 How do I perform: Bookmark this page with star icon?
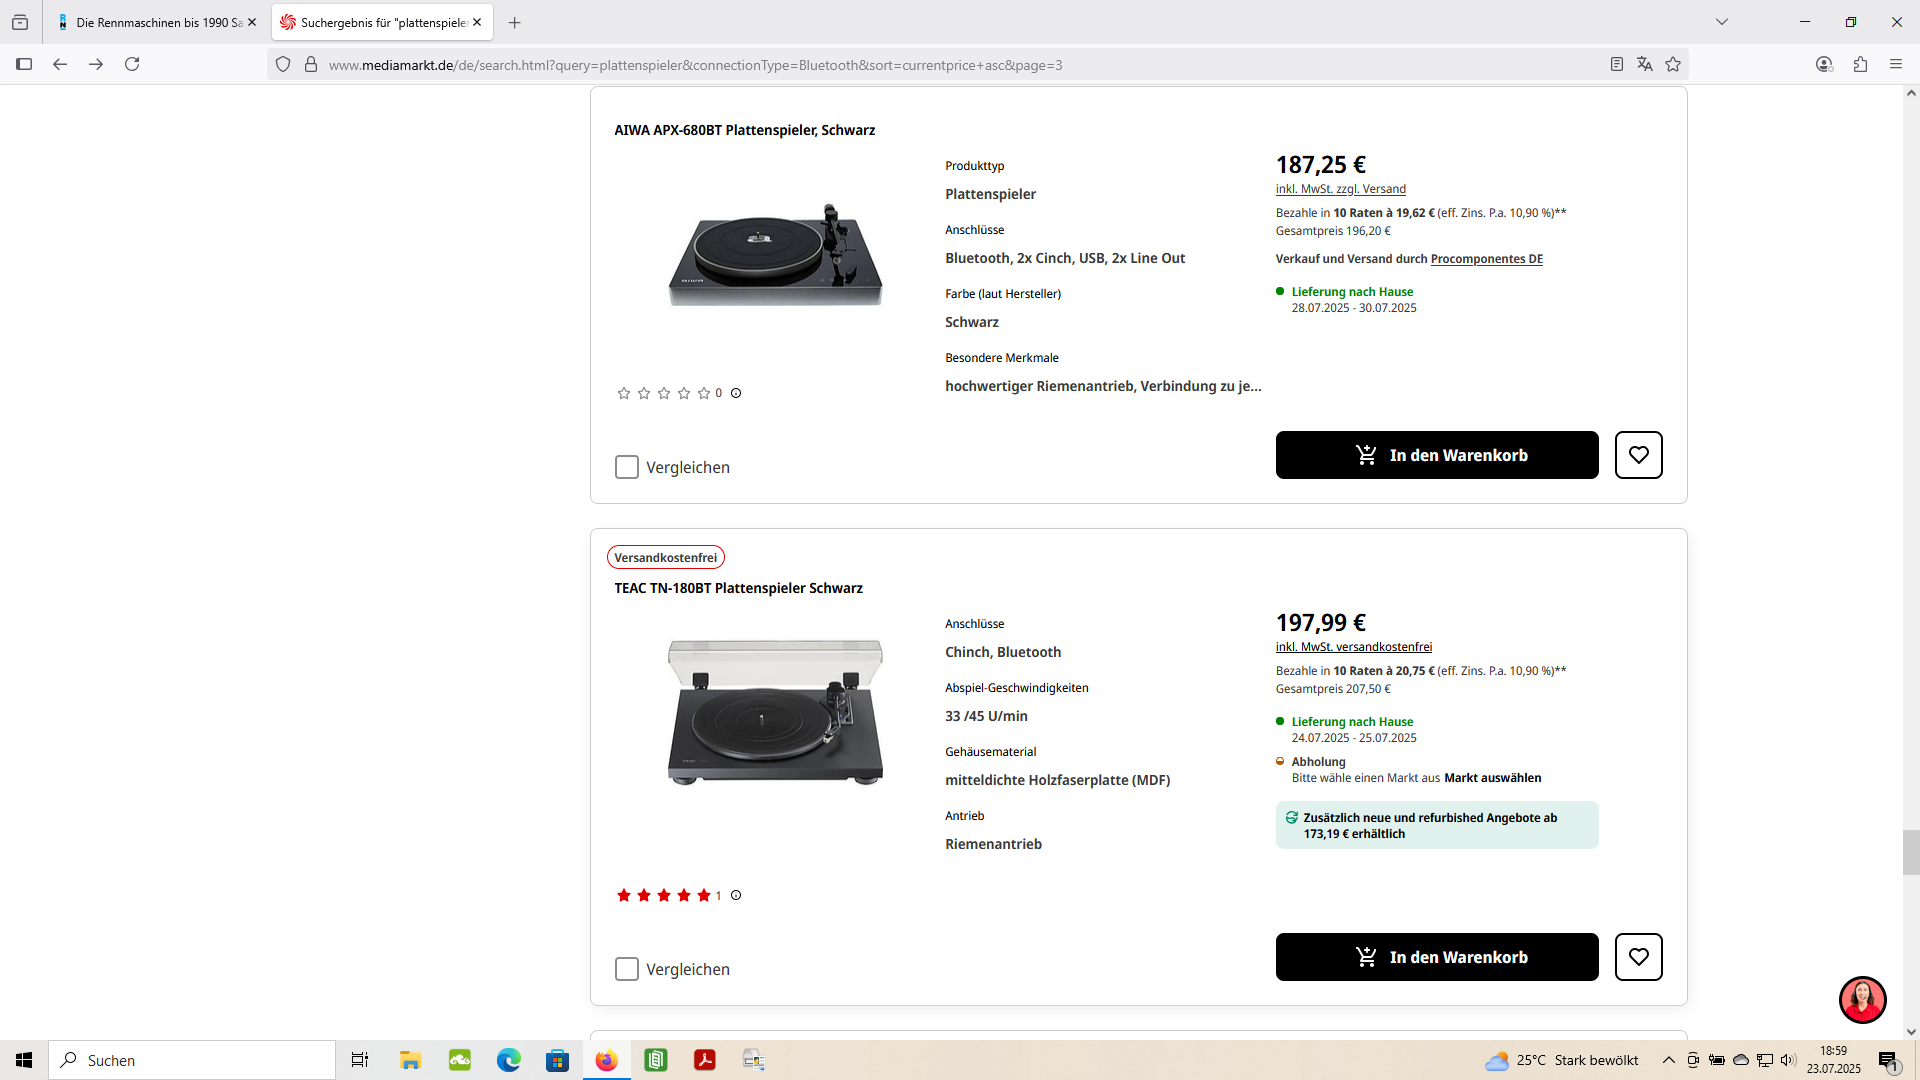pyautogui.click(x=1673, y=64)
